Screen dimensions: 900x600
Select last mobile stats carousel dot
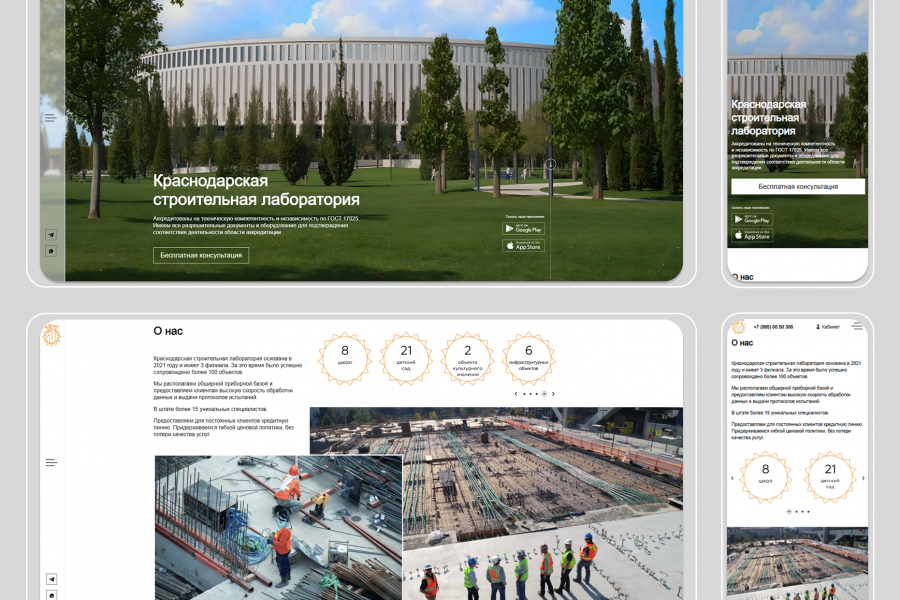(809, 511)
